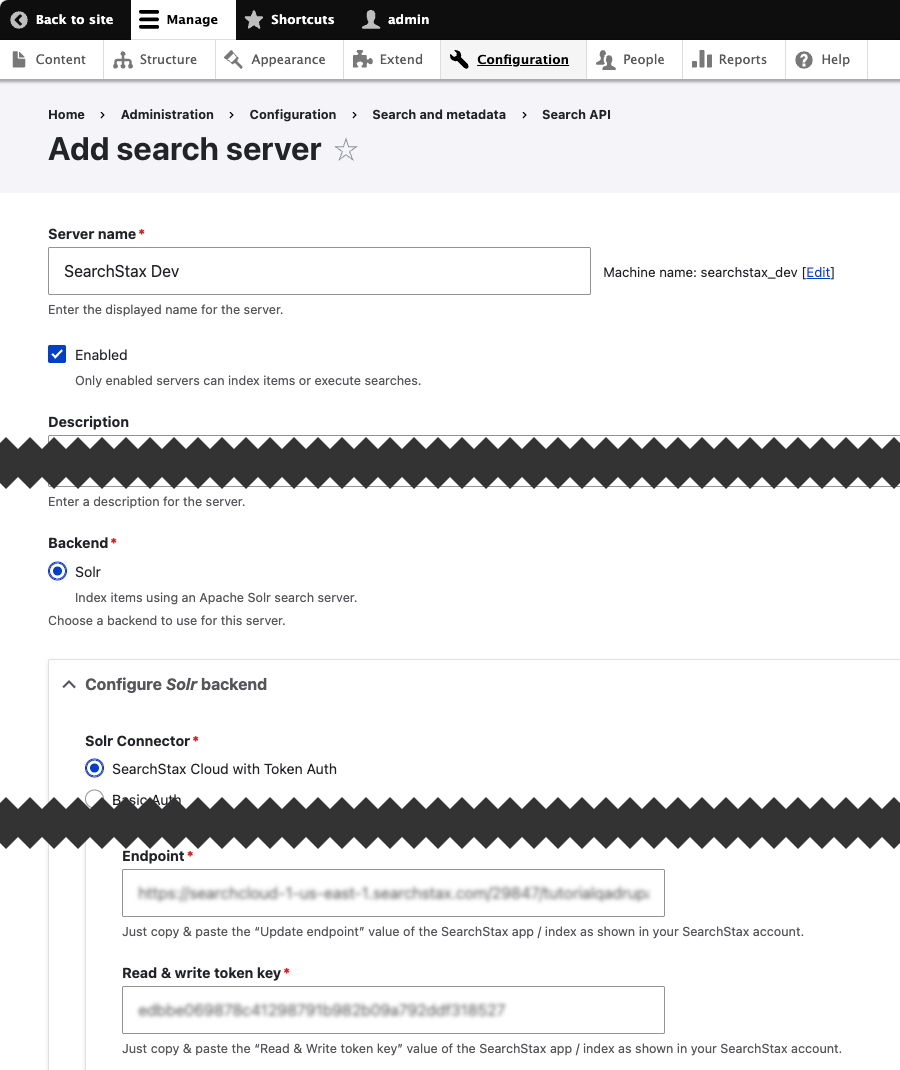Click the Extend puzzle piece icon
Screen dimensions: 900x1070
[362, 59]
